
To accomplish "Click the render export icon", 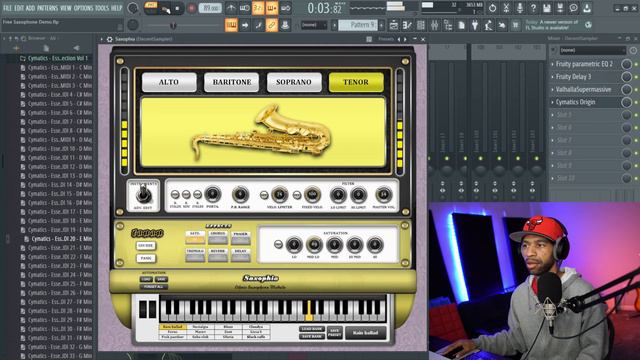I will (x=560, y=8).
